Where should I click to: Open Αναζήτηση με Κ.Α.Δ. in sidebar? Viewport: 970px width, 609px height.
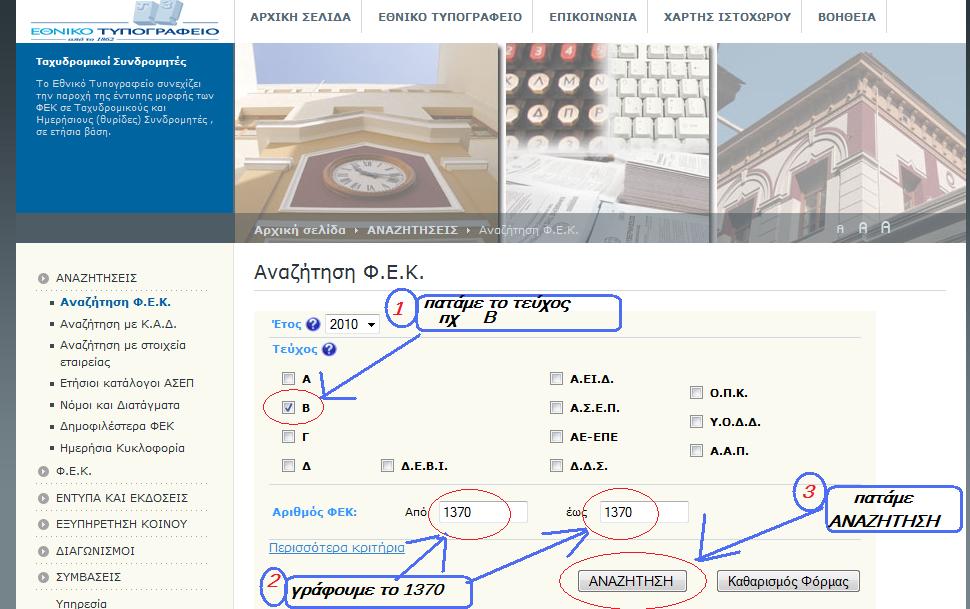(x=117, y=324)
